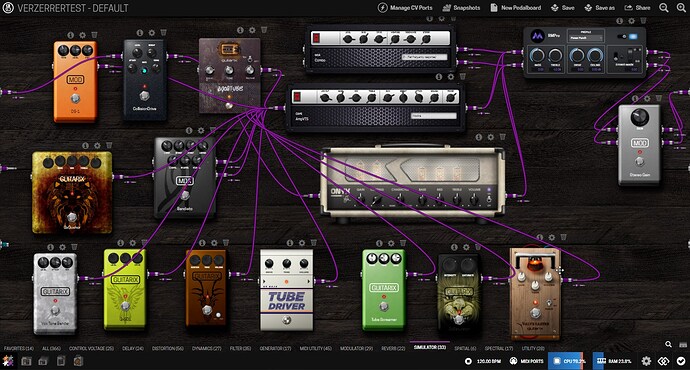This screenshot has height=370, width=690.
Task: Open the AmpVTS model dropdown
Action: click(433, 116)
